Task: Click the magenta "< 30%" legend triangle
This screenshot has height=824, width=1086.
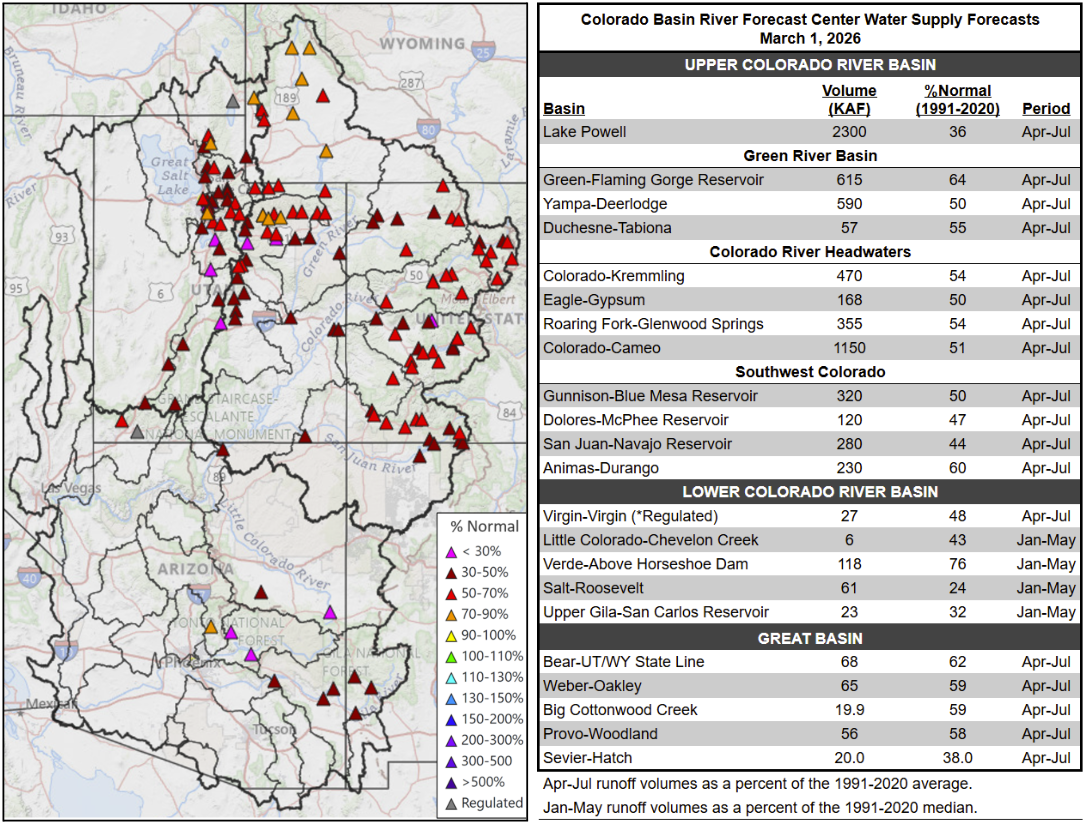Action: click(452, 552)
